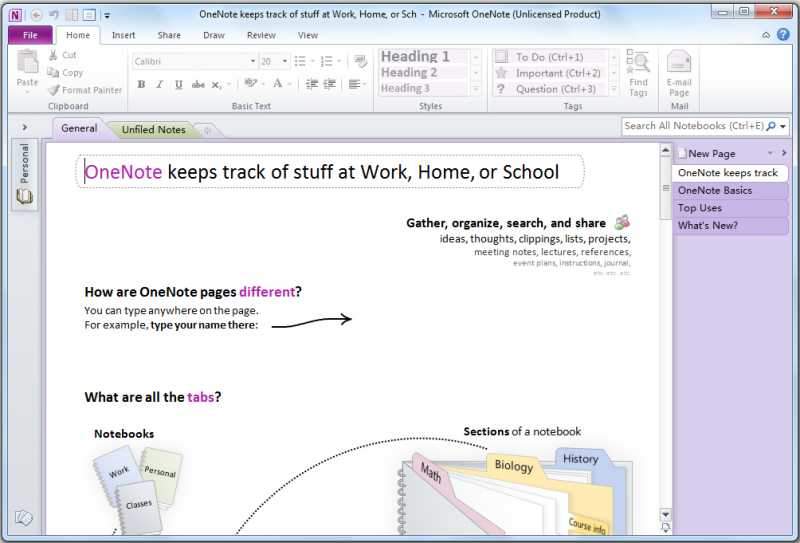800x543 pixels.
Task: Create a new section with the star tab
Action: tap(207, 131)
